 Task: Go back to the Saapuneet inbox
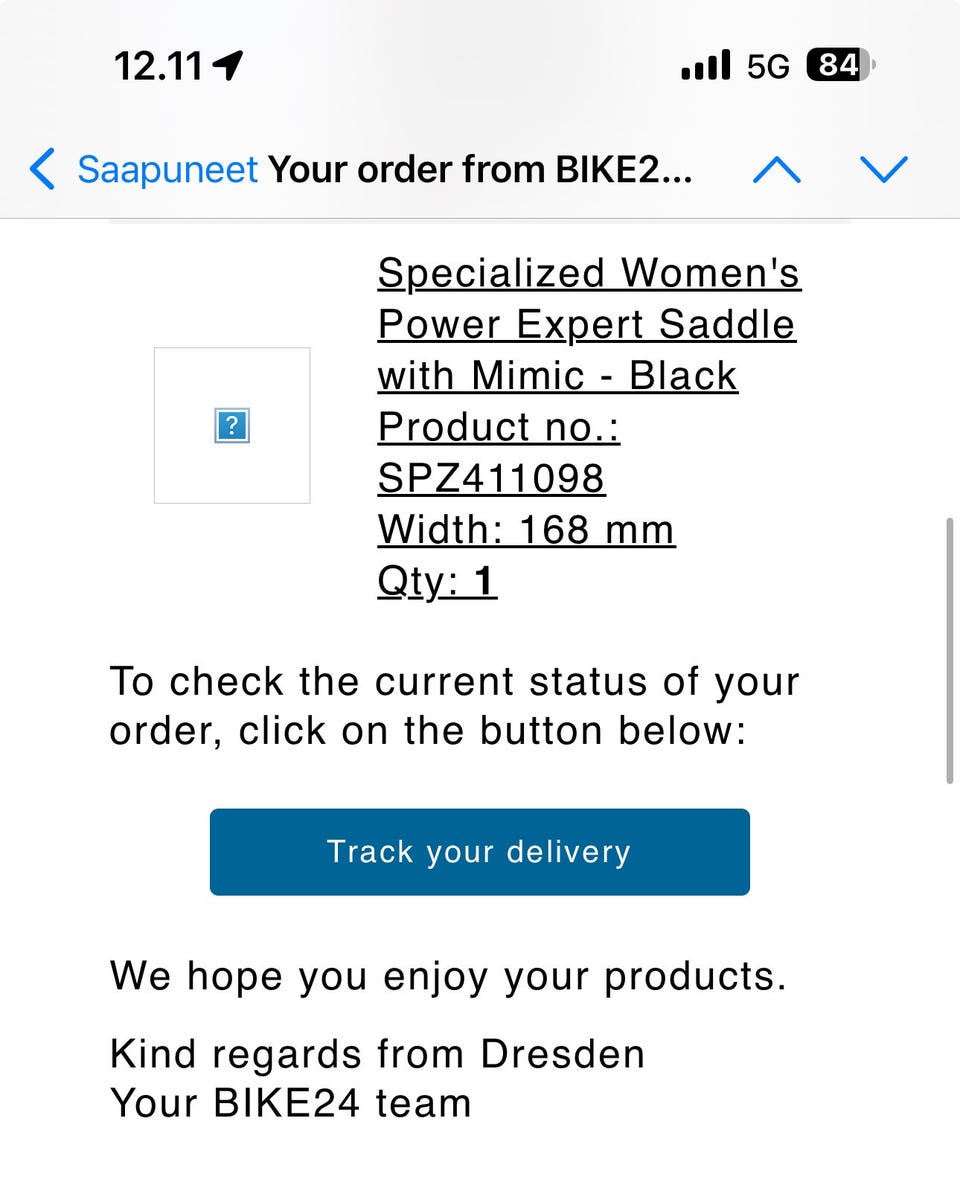click(167, 170)
